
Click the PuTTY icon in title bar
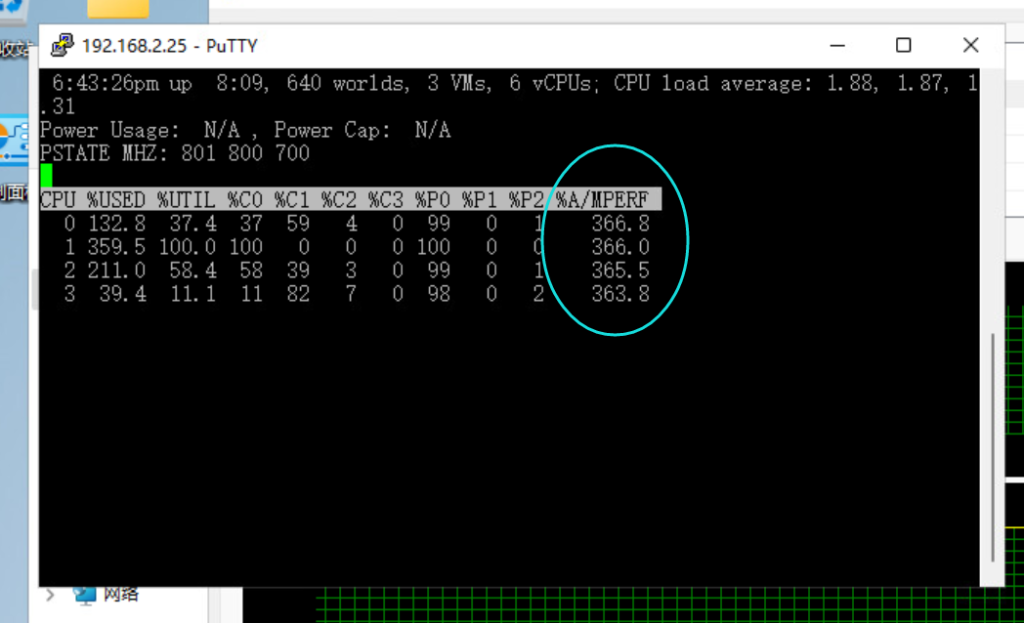(x=63, y=45)
